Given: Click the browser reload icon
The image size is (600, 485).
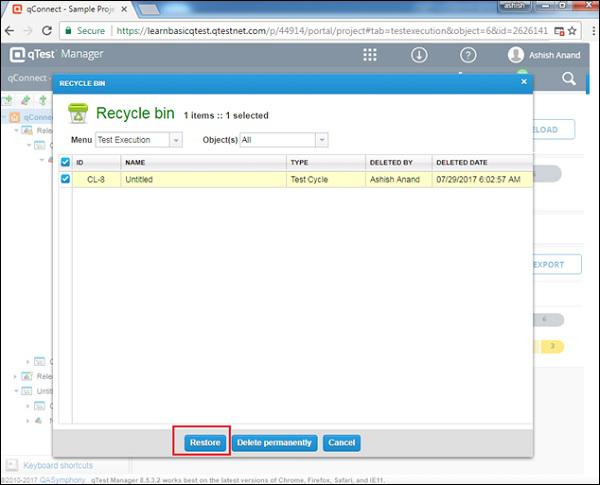Looking at the screenshot, I should click(x=47, y=31).
